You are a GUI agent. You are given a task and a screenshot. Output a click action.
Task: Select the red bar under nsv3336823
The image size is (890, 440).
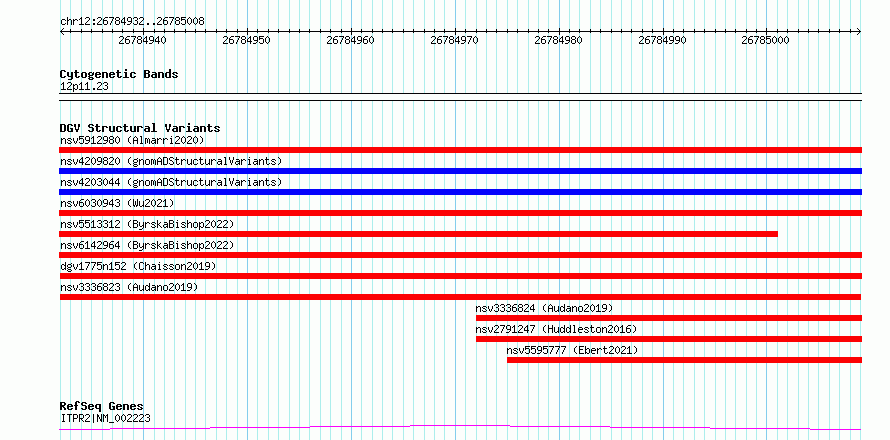[460, 297]
